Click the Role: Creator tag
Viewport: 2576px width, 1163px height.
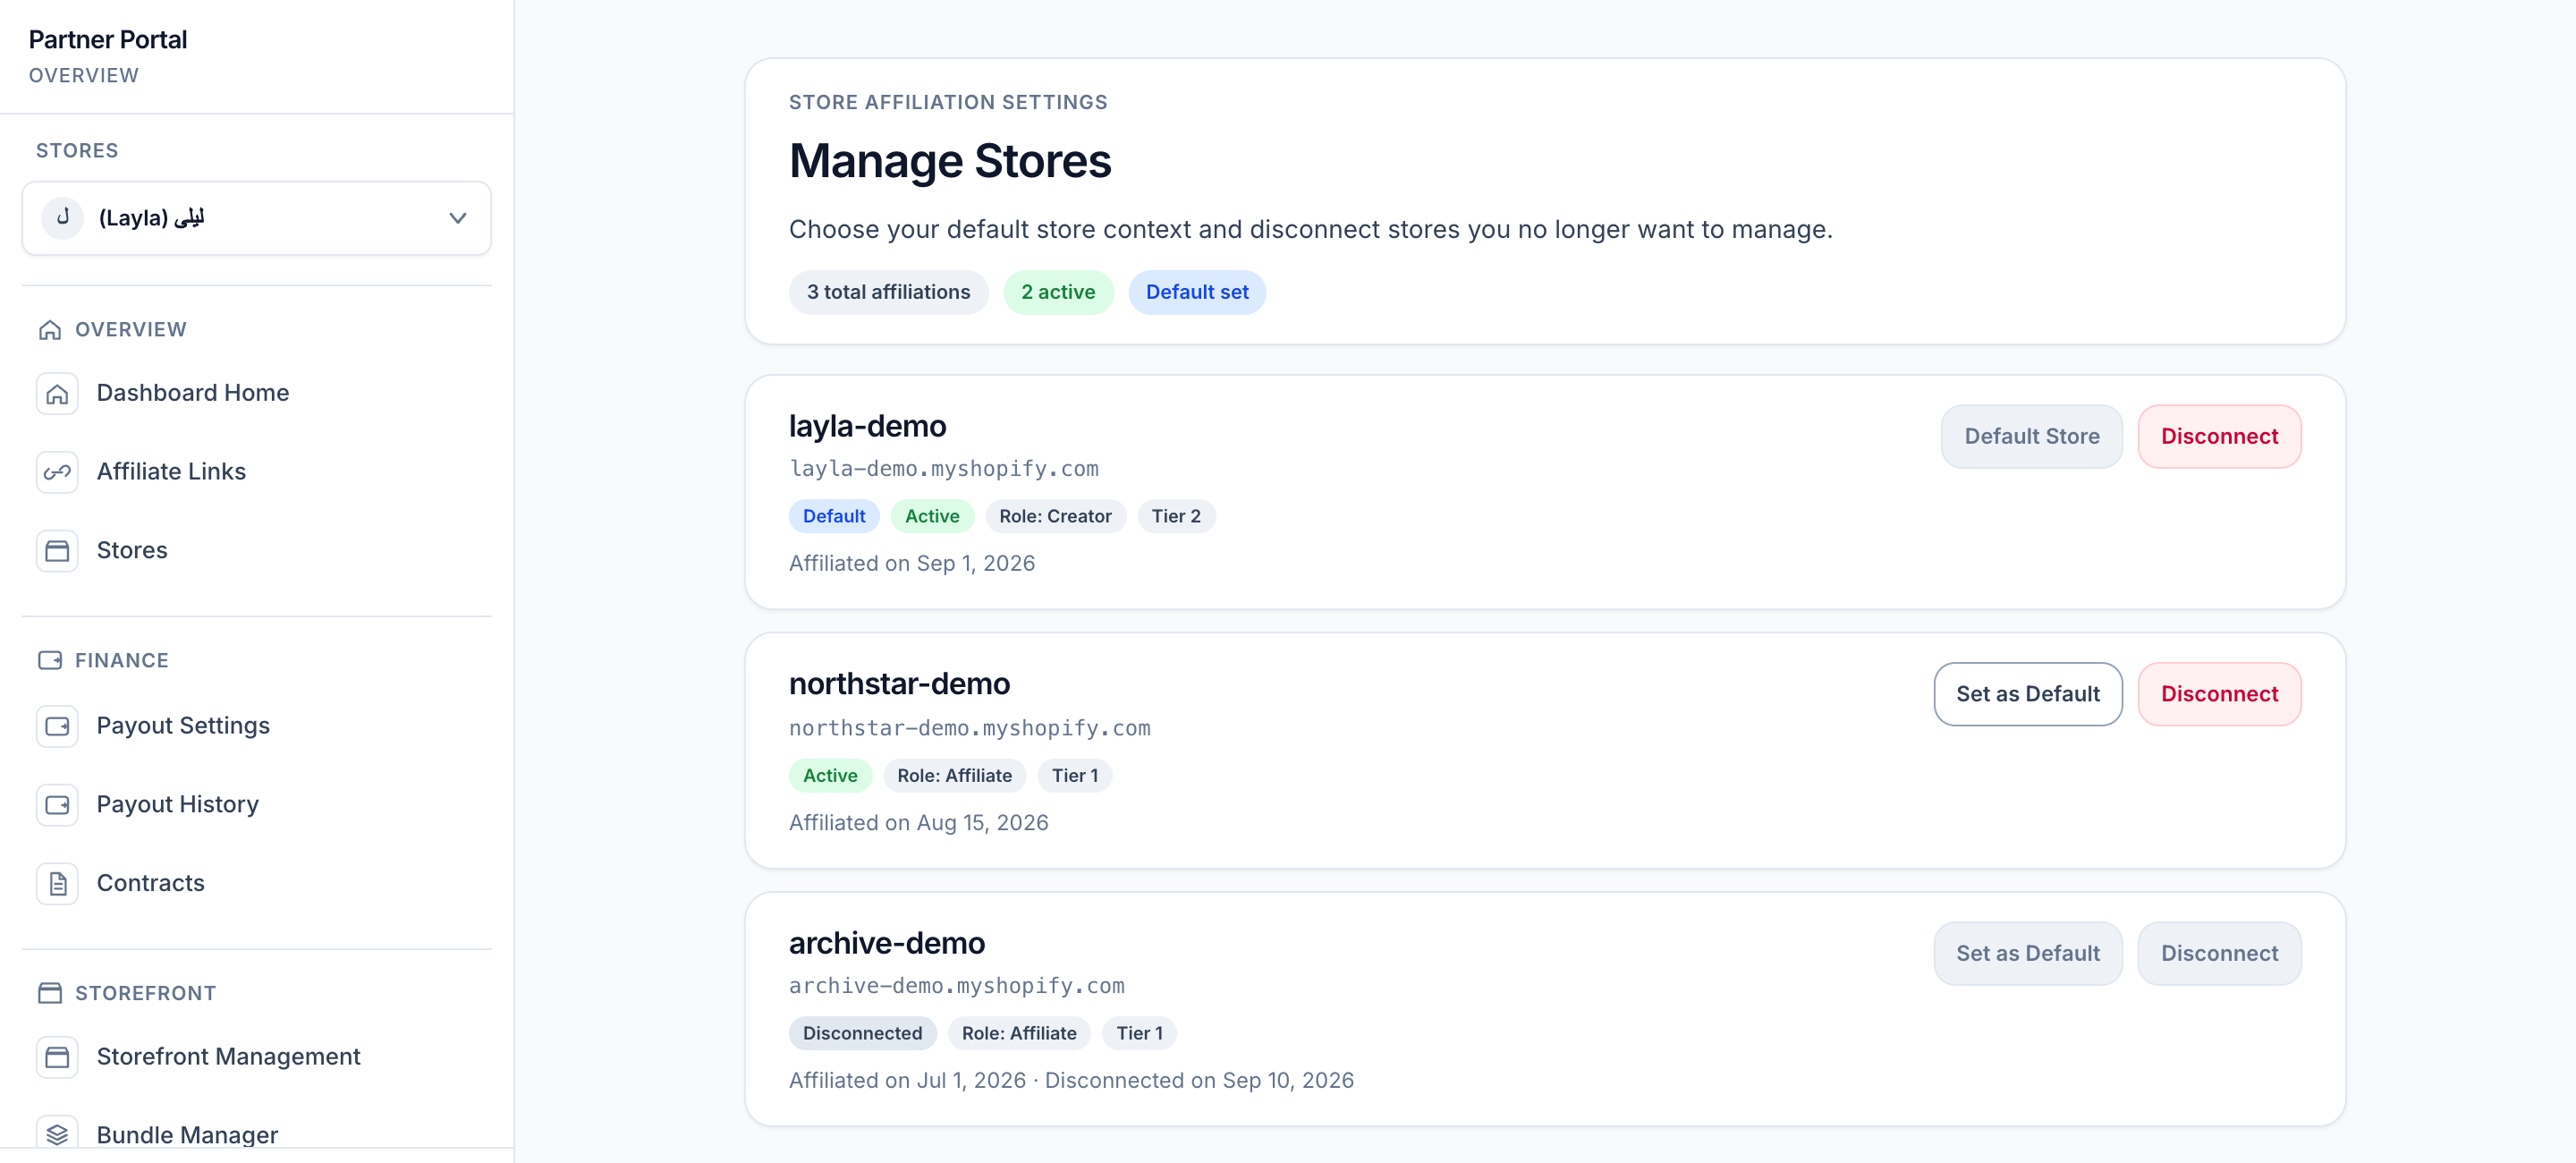(1055, 517)
